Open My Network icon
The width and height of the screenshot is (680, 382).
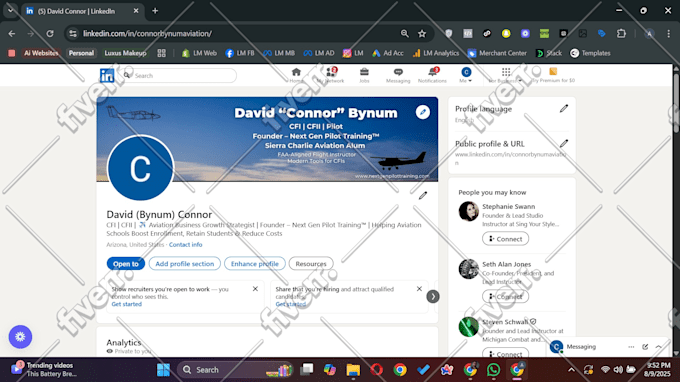[331, 72]
